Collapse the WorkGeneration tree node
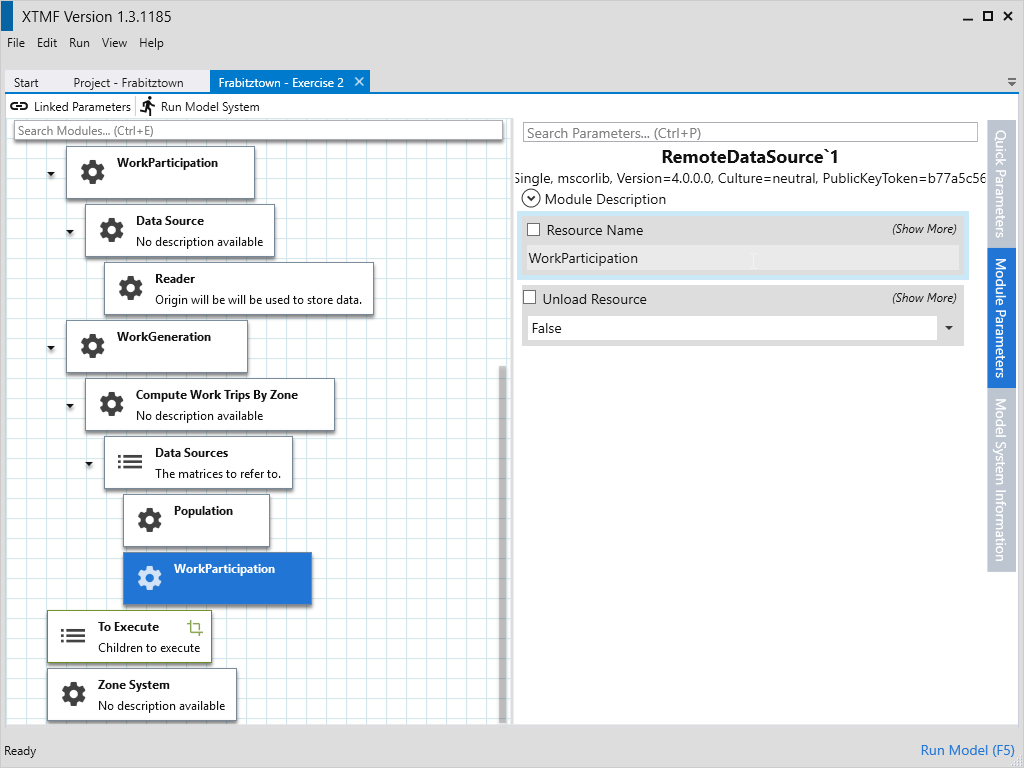The width and height of the screenshot is (1024, 768). 51,348
